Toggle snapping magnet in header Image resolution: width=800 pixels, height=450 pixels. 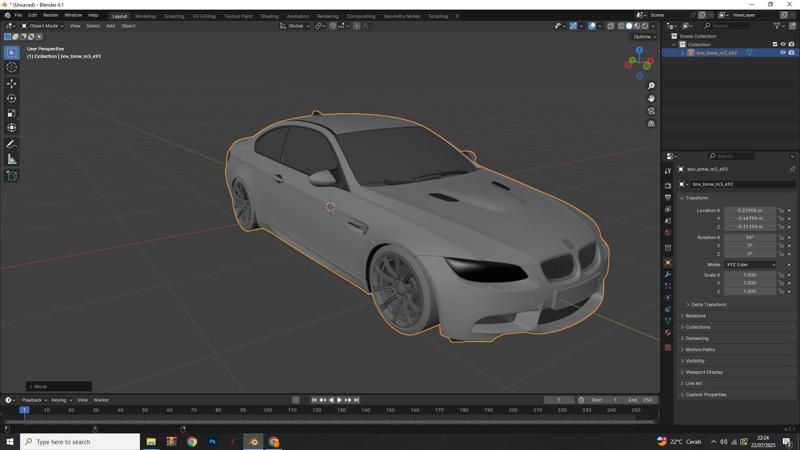333,26
